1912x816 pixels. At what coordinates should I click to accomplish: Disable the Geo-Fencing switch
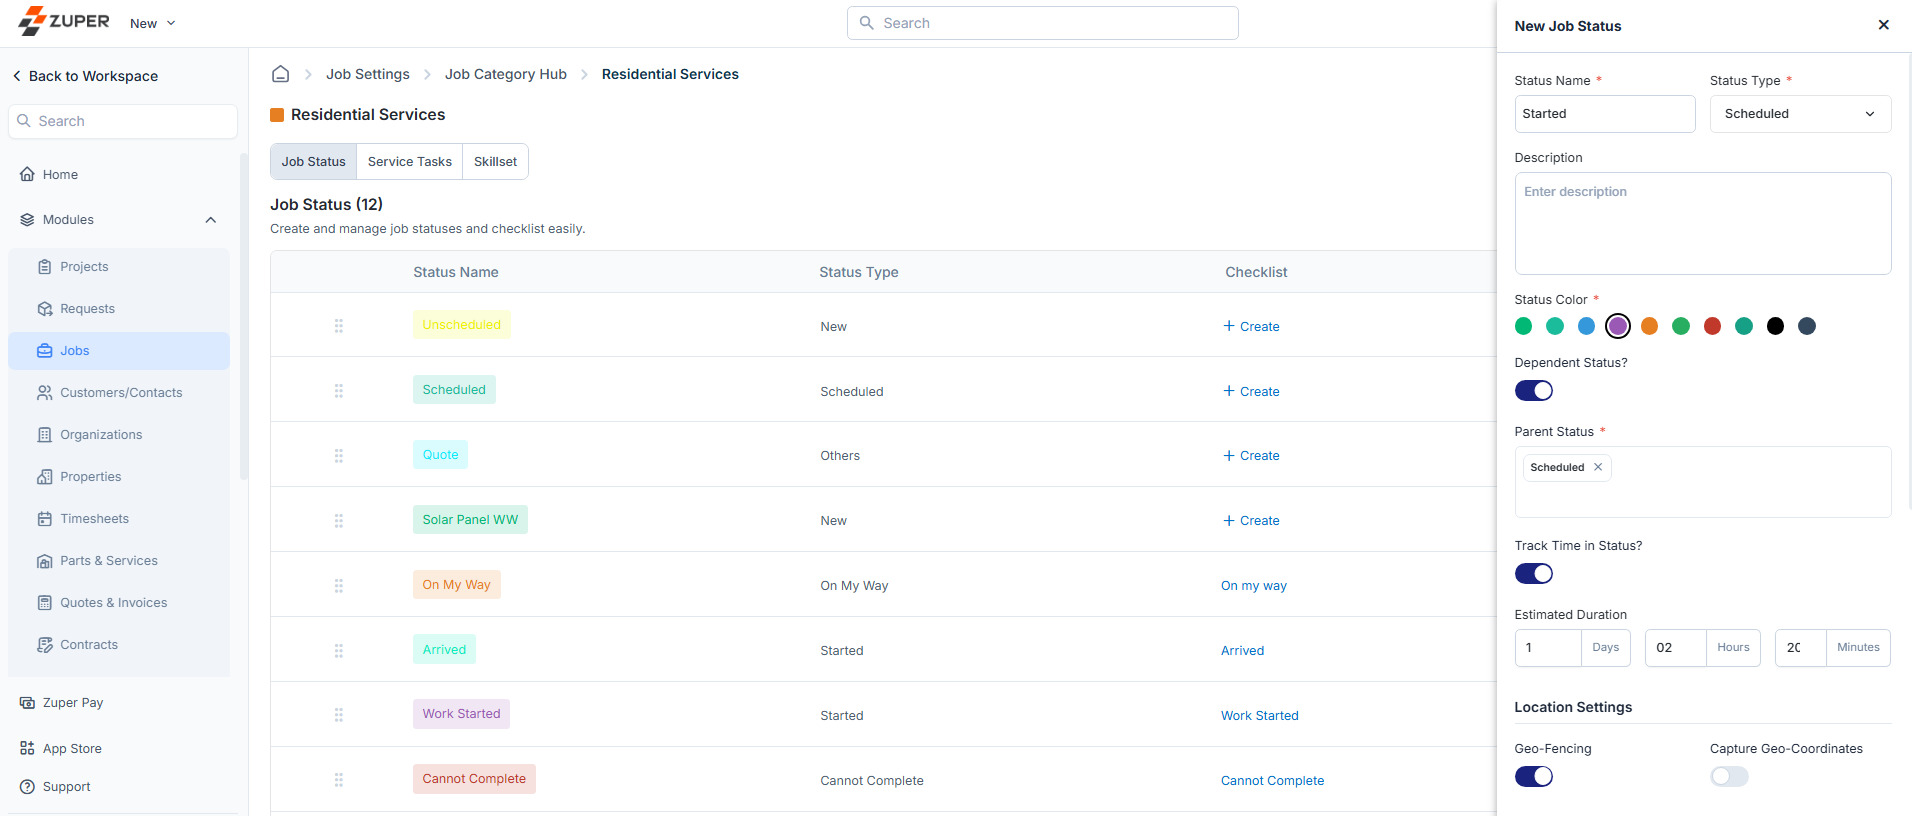tap(1533, 777)
